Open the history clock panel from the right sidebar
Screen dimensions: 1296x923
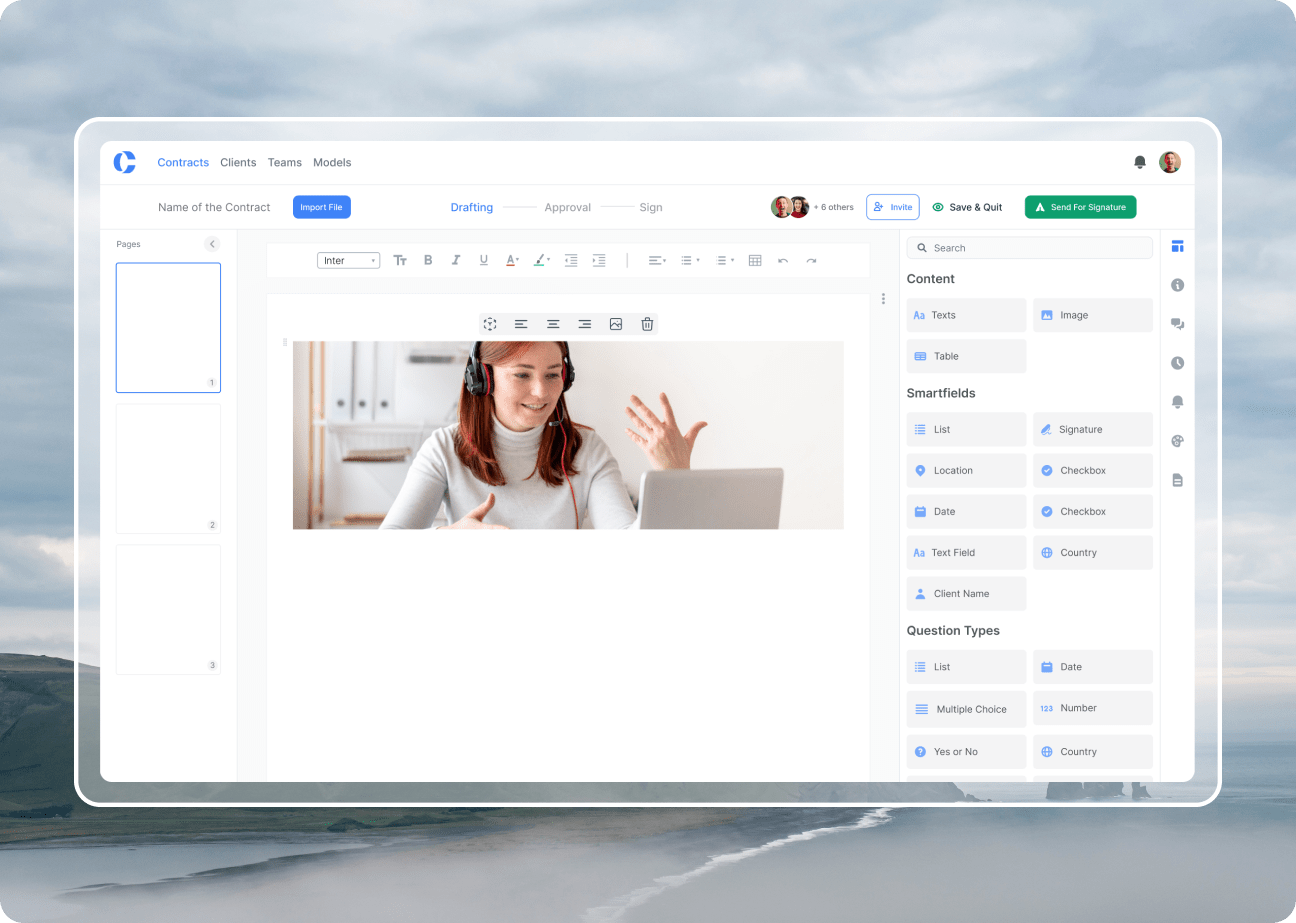(x=1177, y=363)
